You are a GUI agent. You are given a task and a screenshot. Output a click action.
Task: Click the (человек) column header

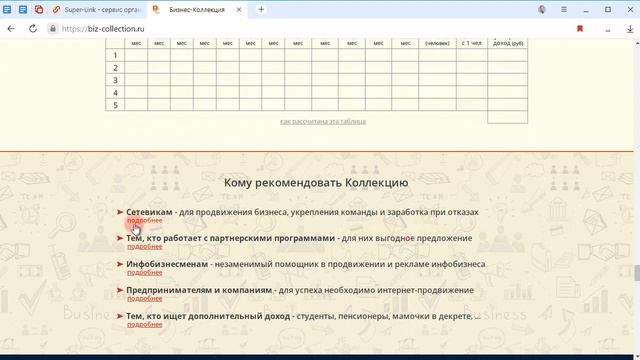pos(437,43)
